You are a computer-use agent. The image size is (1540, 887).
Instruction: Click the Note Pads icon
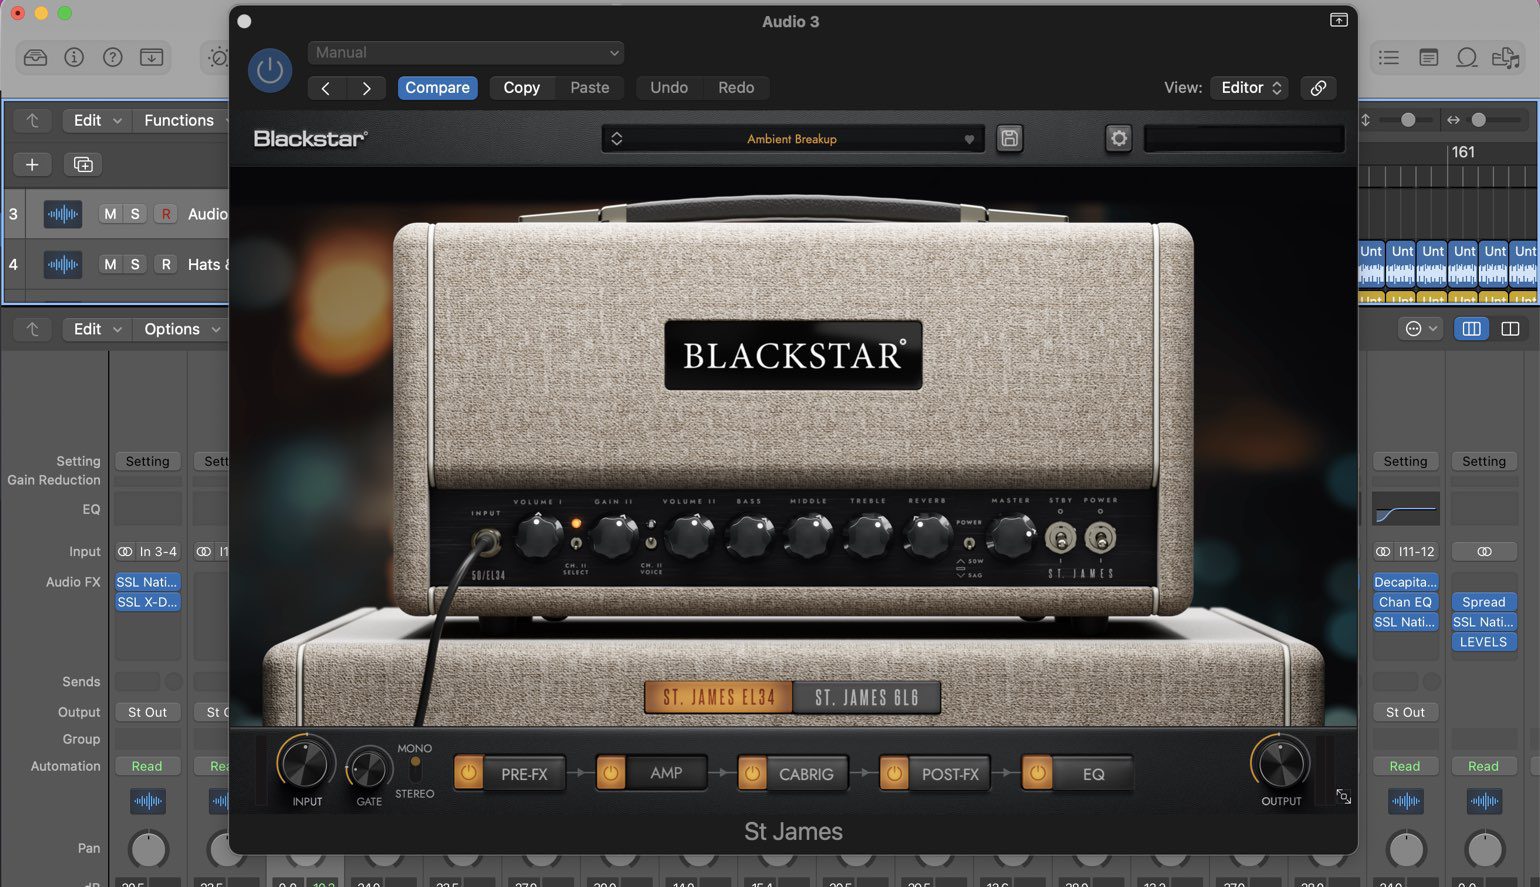[1427, 57]
